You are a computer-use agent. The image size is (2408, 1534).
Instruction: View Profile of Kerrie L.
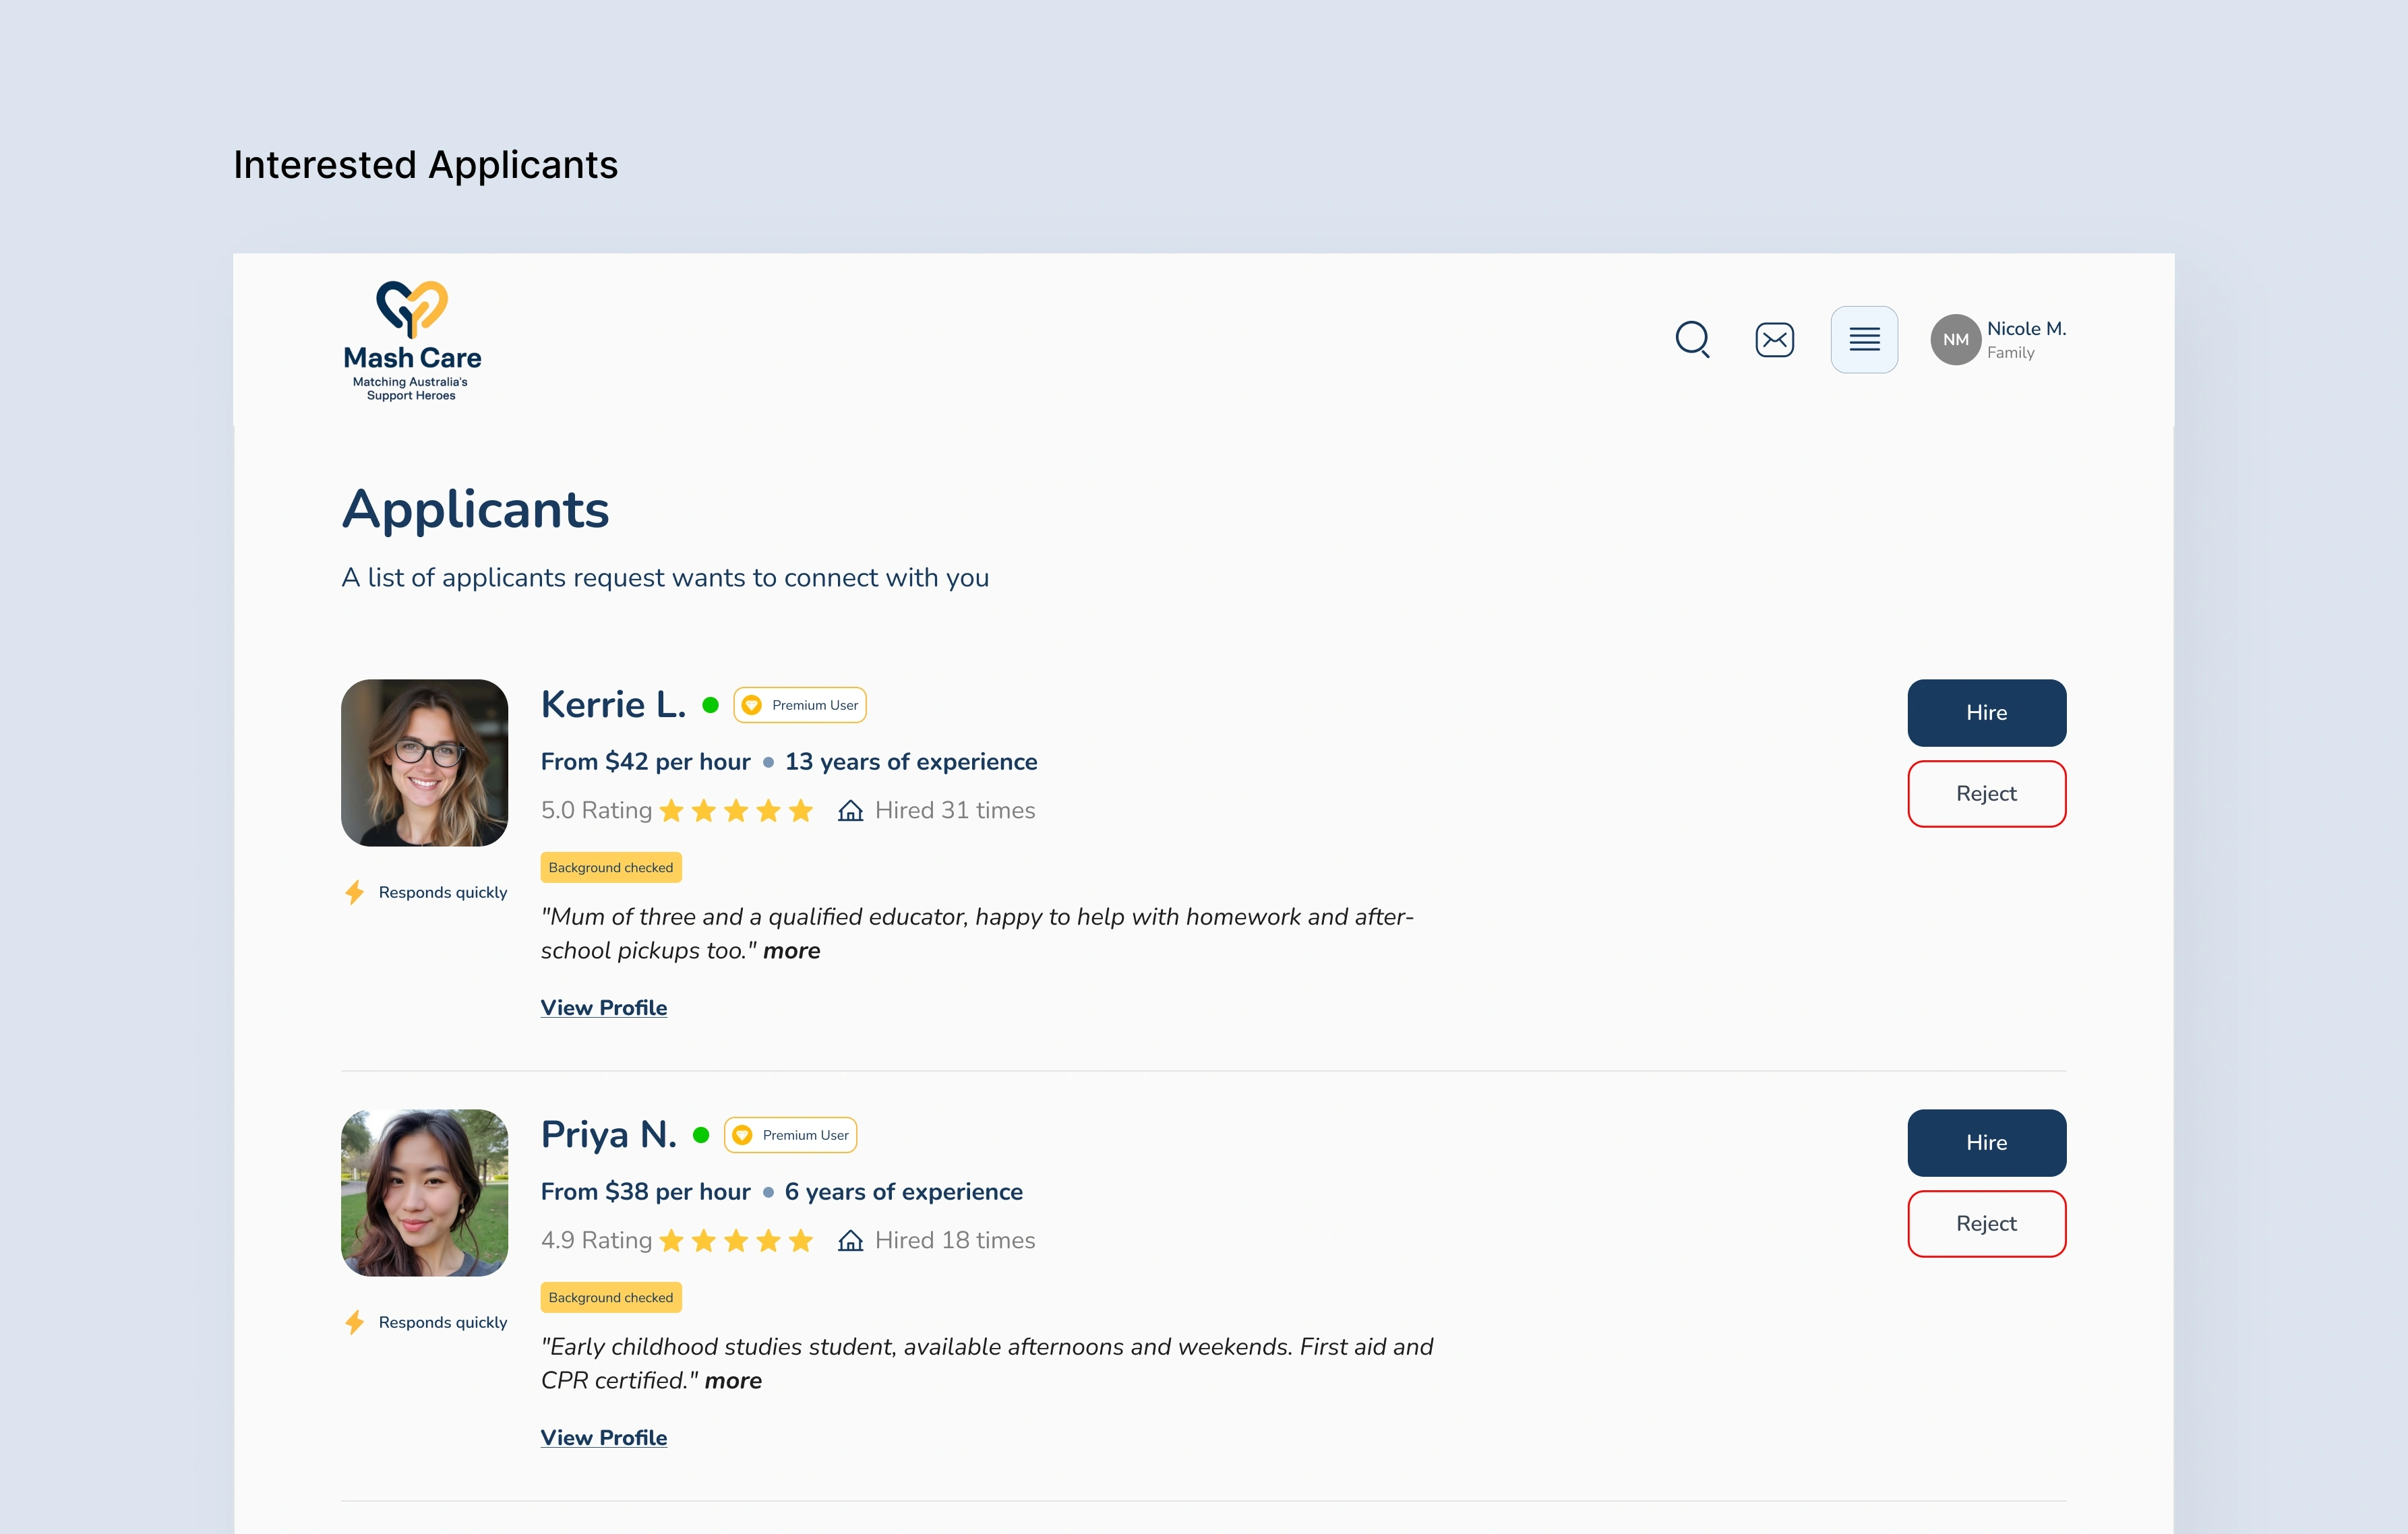coord(604,1008)
